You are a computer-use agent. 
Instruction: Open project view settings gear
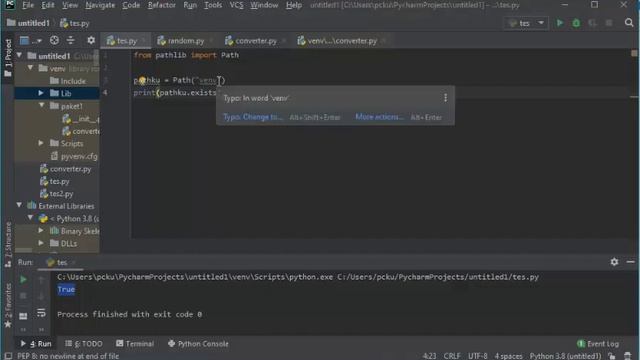click(x=91, y=40)
